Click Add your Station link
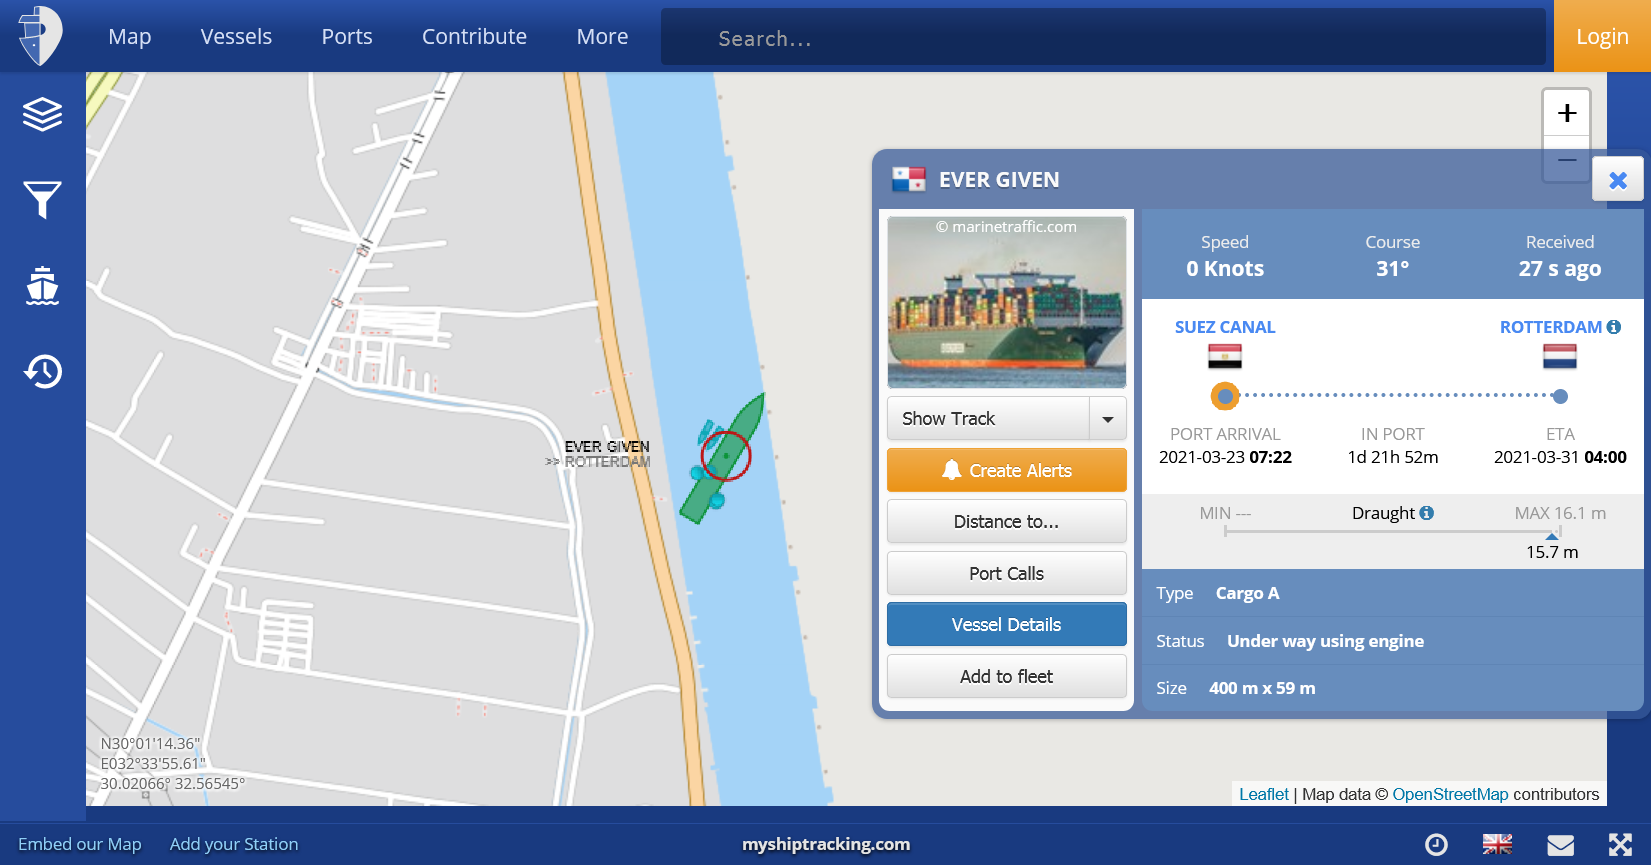Viewport: 1651px width, 865px height. [234, 844]
